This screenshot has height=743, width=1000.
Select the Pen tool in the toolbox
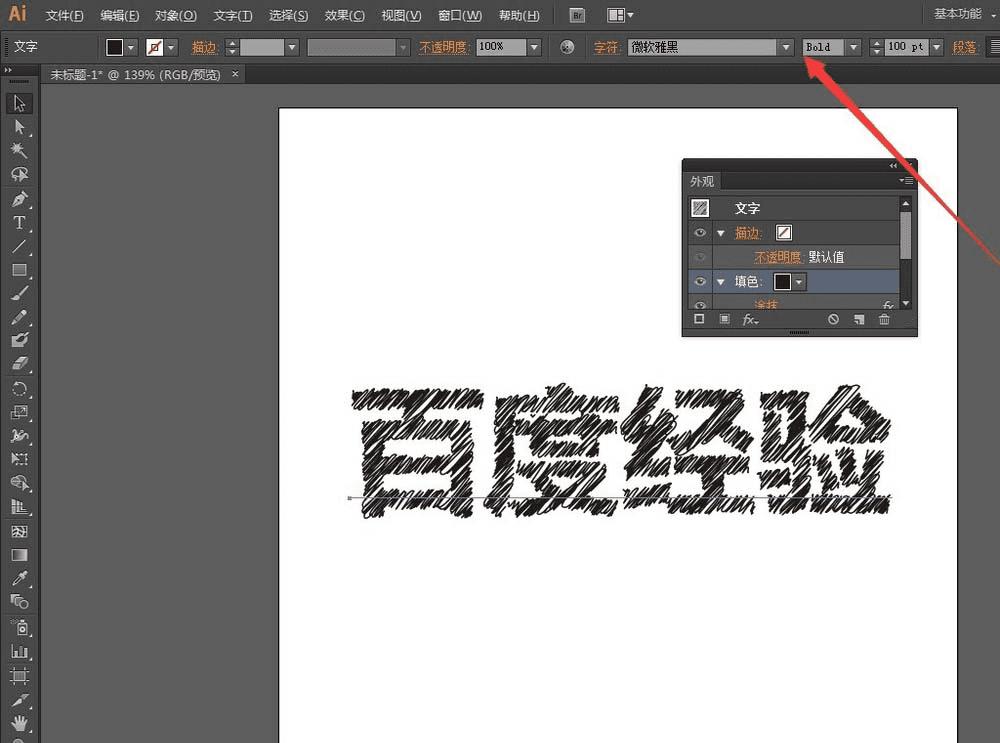(19, 198)
